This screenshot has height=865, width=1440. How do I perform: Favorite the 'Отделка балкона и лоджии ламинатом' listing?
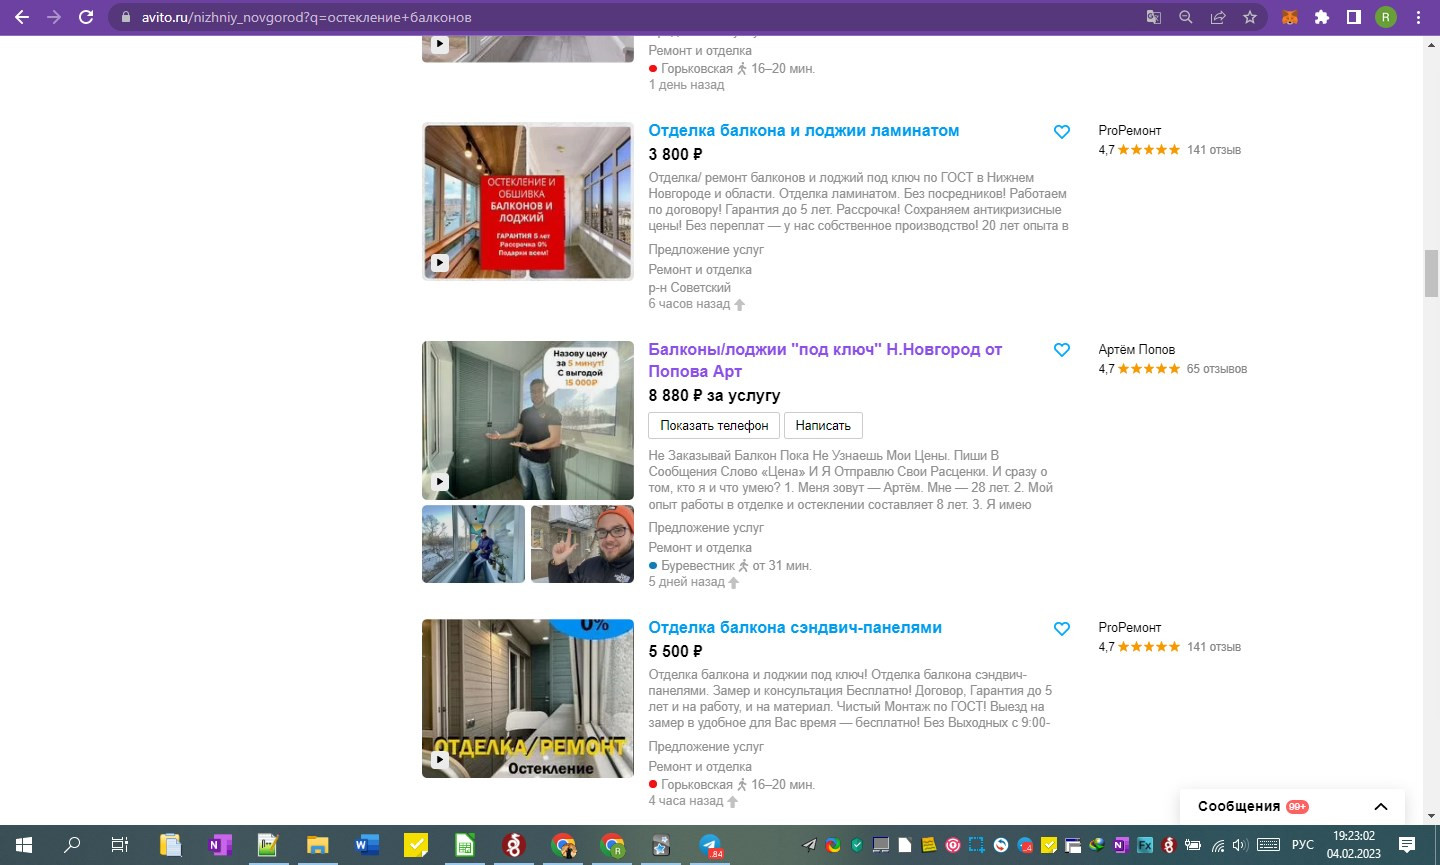click(1062, 132)
